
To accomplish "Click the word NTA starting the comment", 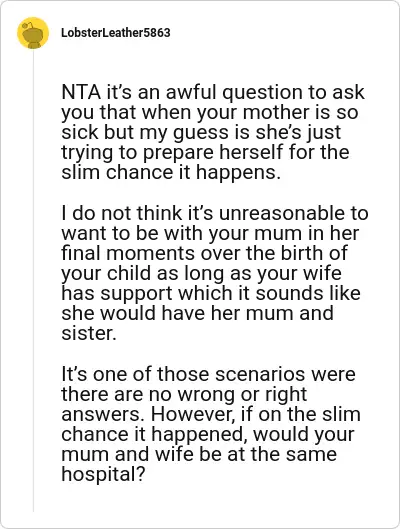I will pos(81,92).
